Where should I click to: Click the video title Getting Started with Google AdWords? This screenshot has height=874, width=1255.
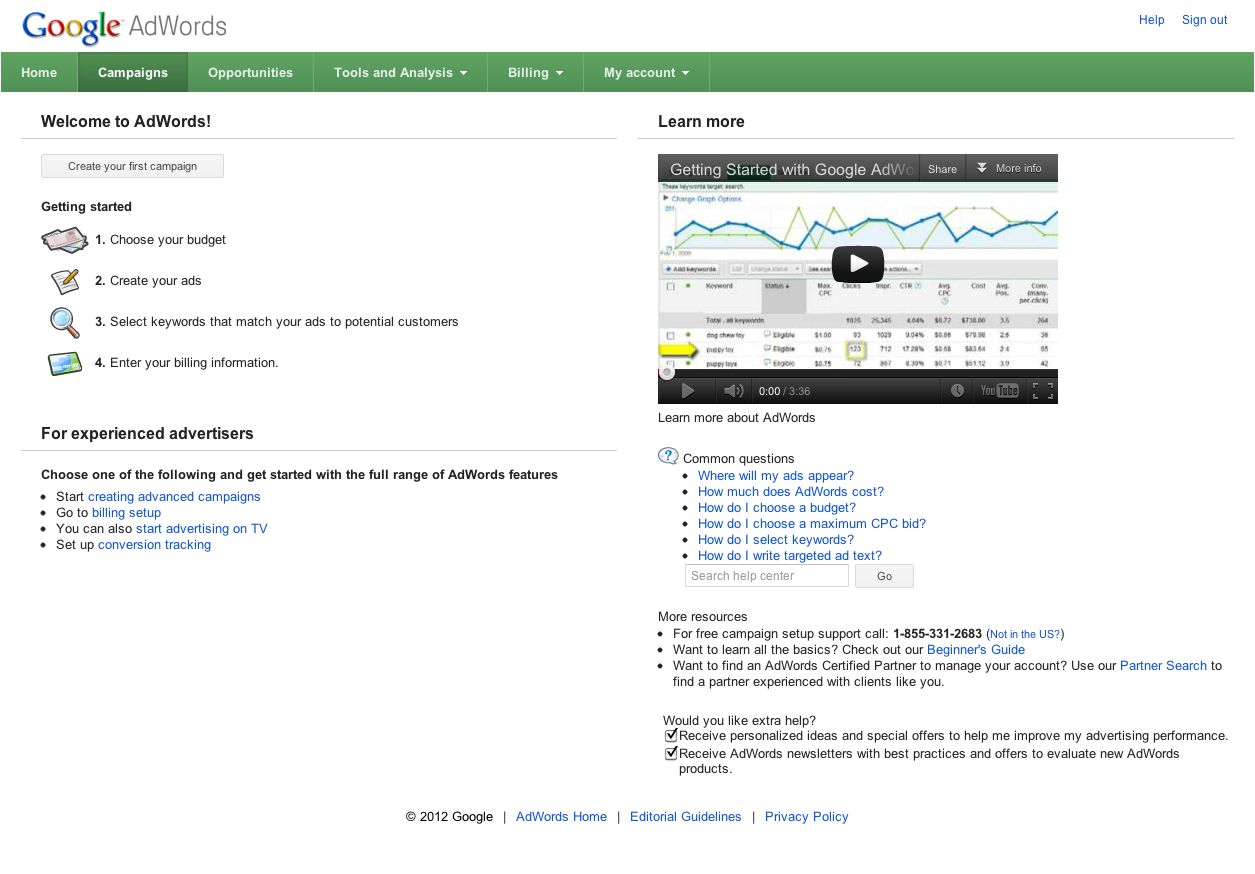click(x=792, y=169)
